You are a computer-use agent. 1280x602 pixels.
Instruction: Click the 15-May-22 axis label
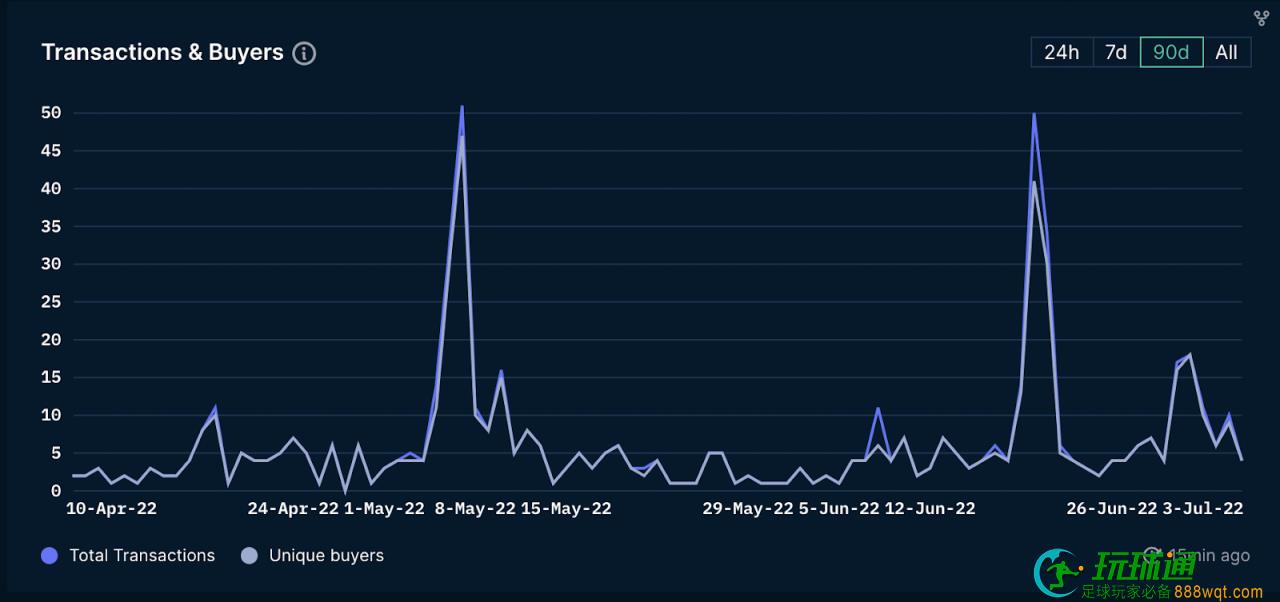coord(566,508)
